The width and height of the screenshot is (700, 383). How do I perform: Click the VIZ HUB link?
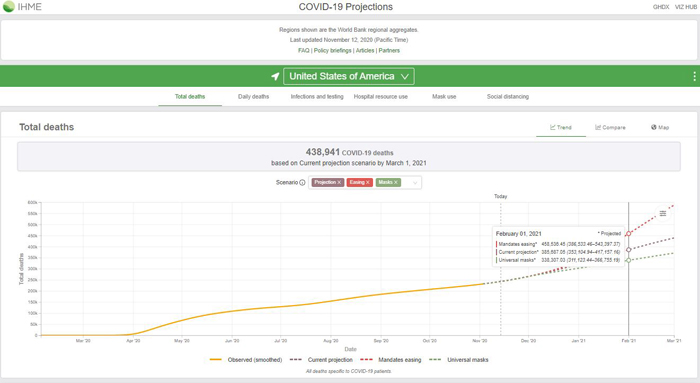(x=686, y=7)
